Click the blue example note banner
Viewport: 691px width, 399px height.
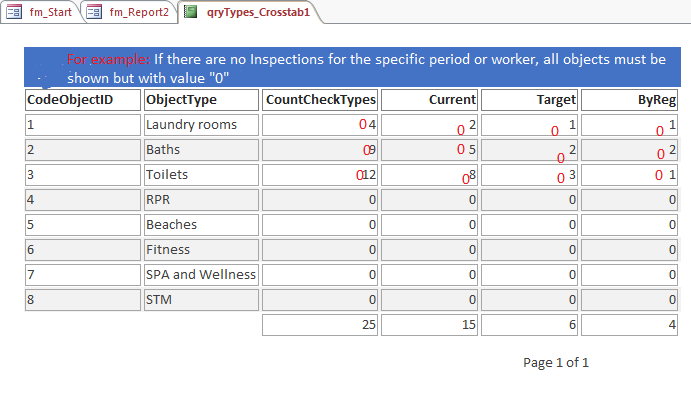click(x=352, y=67)
